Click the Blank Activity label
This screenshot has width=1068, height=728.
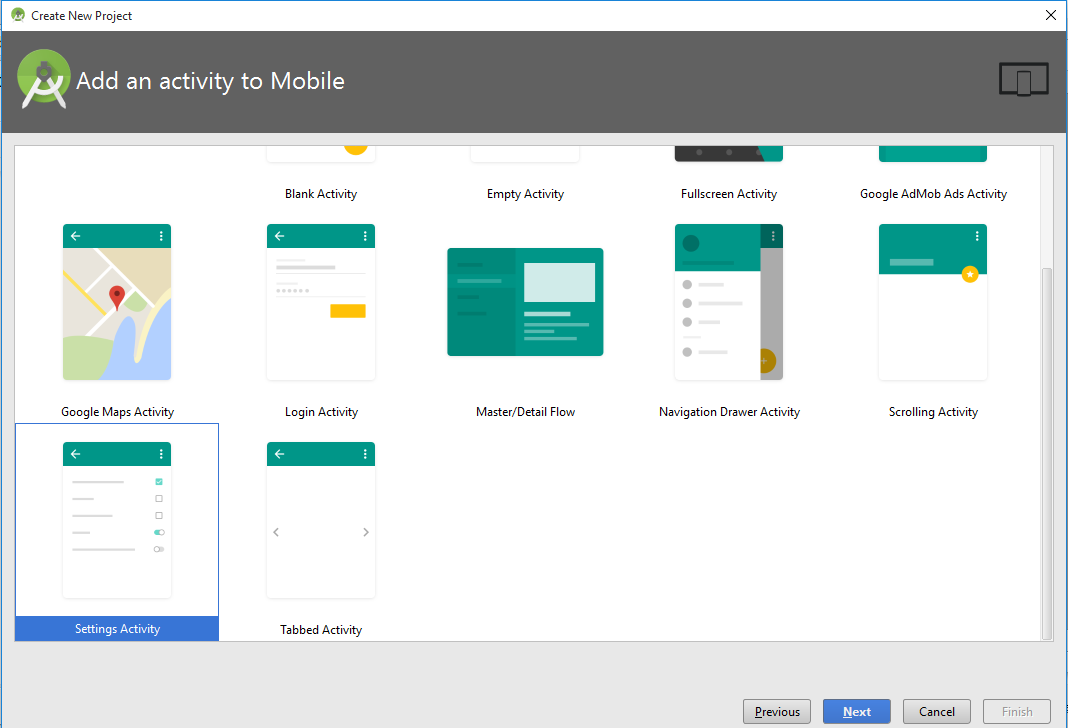point(321,194)
